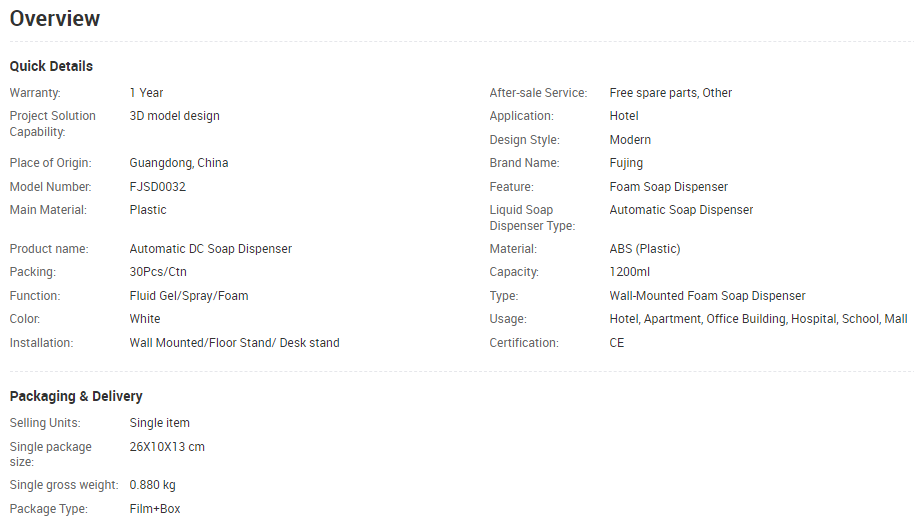This screenshot has height=523, width=914.
Task: Click the Overview heading
Action: tap(55, 19)
